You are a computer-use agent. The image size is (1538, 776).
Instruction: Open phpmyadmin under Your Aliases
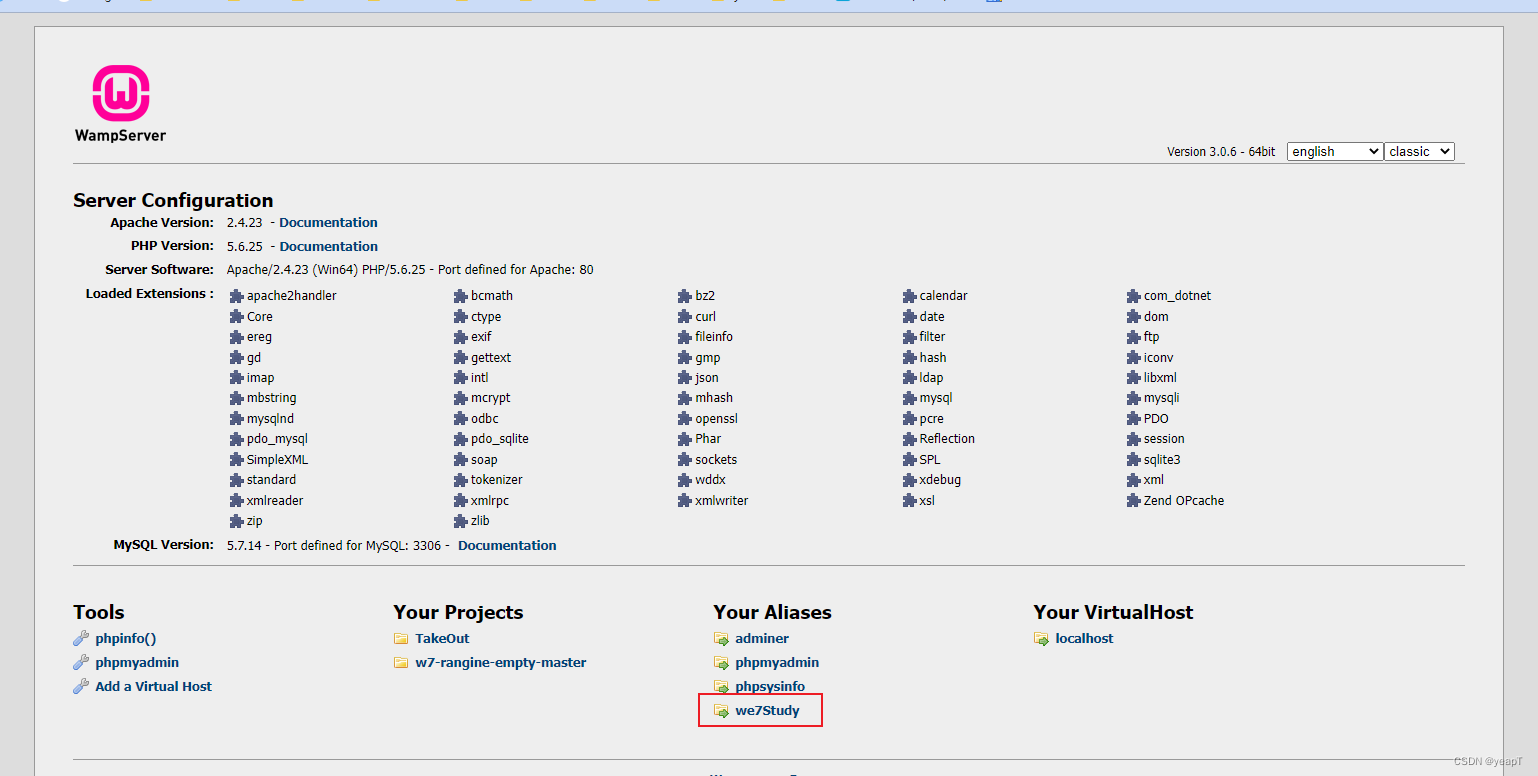point(777,662)
